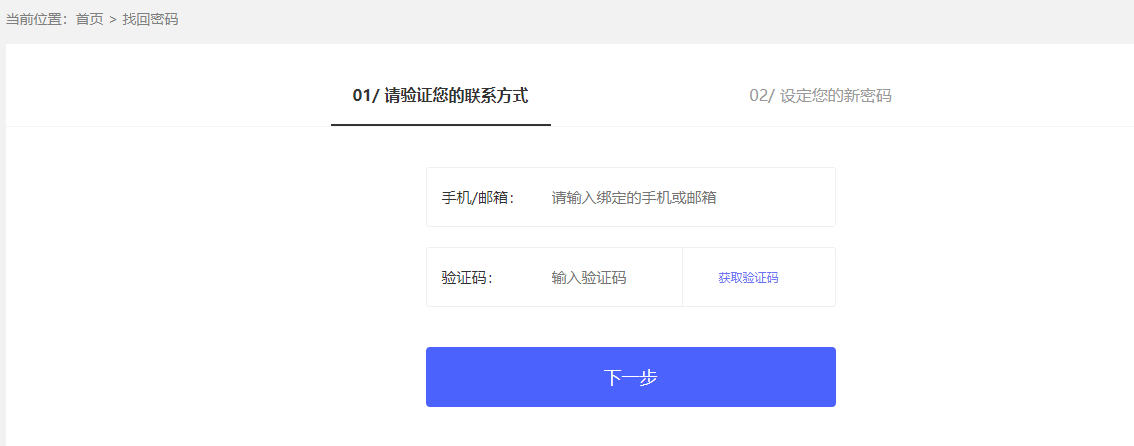Click the 手机/邮箱 field label
This screenshot has width=1134, height=446.
pos(477,198)
